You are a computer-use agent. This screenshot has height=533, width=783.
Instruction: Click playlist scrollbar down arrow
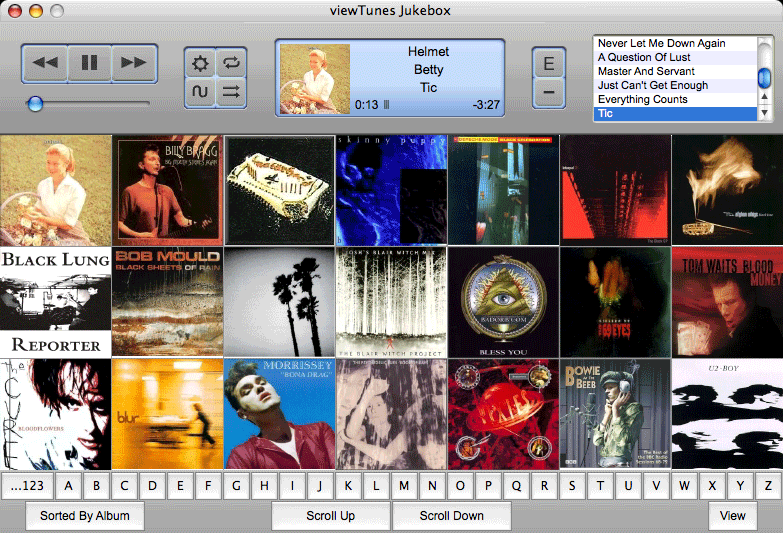[x=765, y=113]
